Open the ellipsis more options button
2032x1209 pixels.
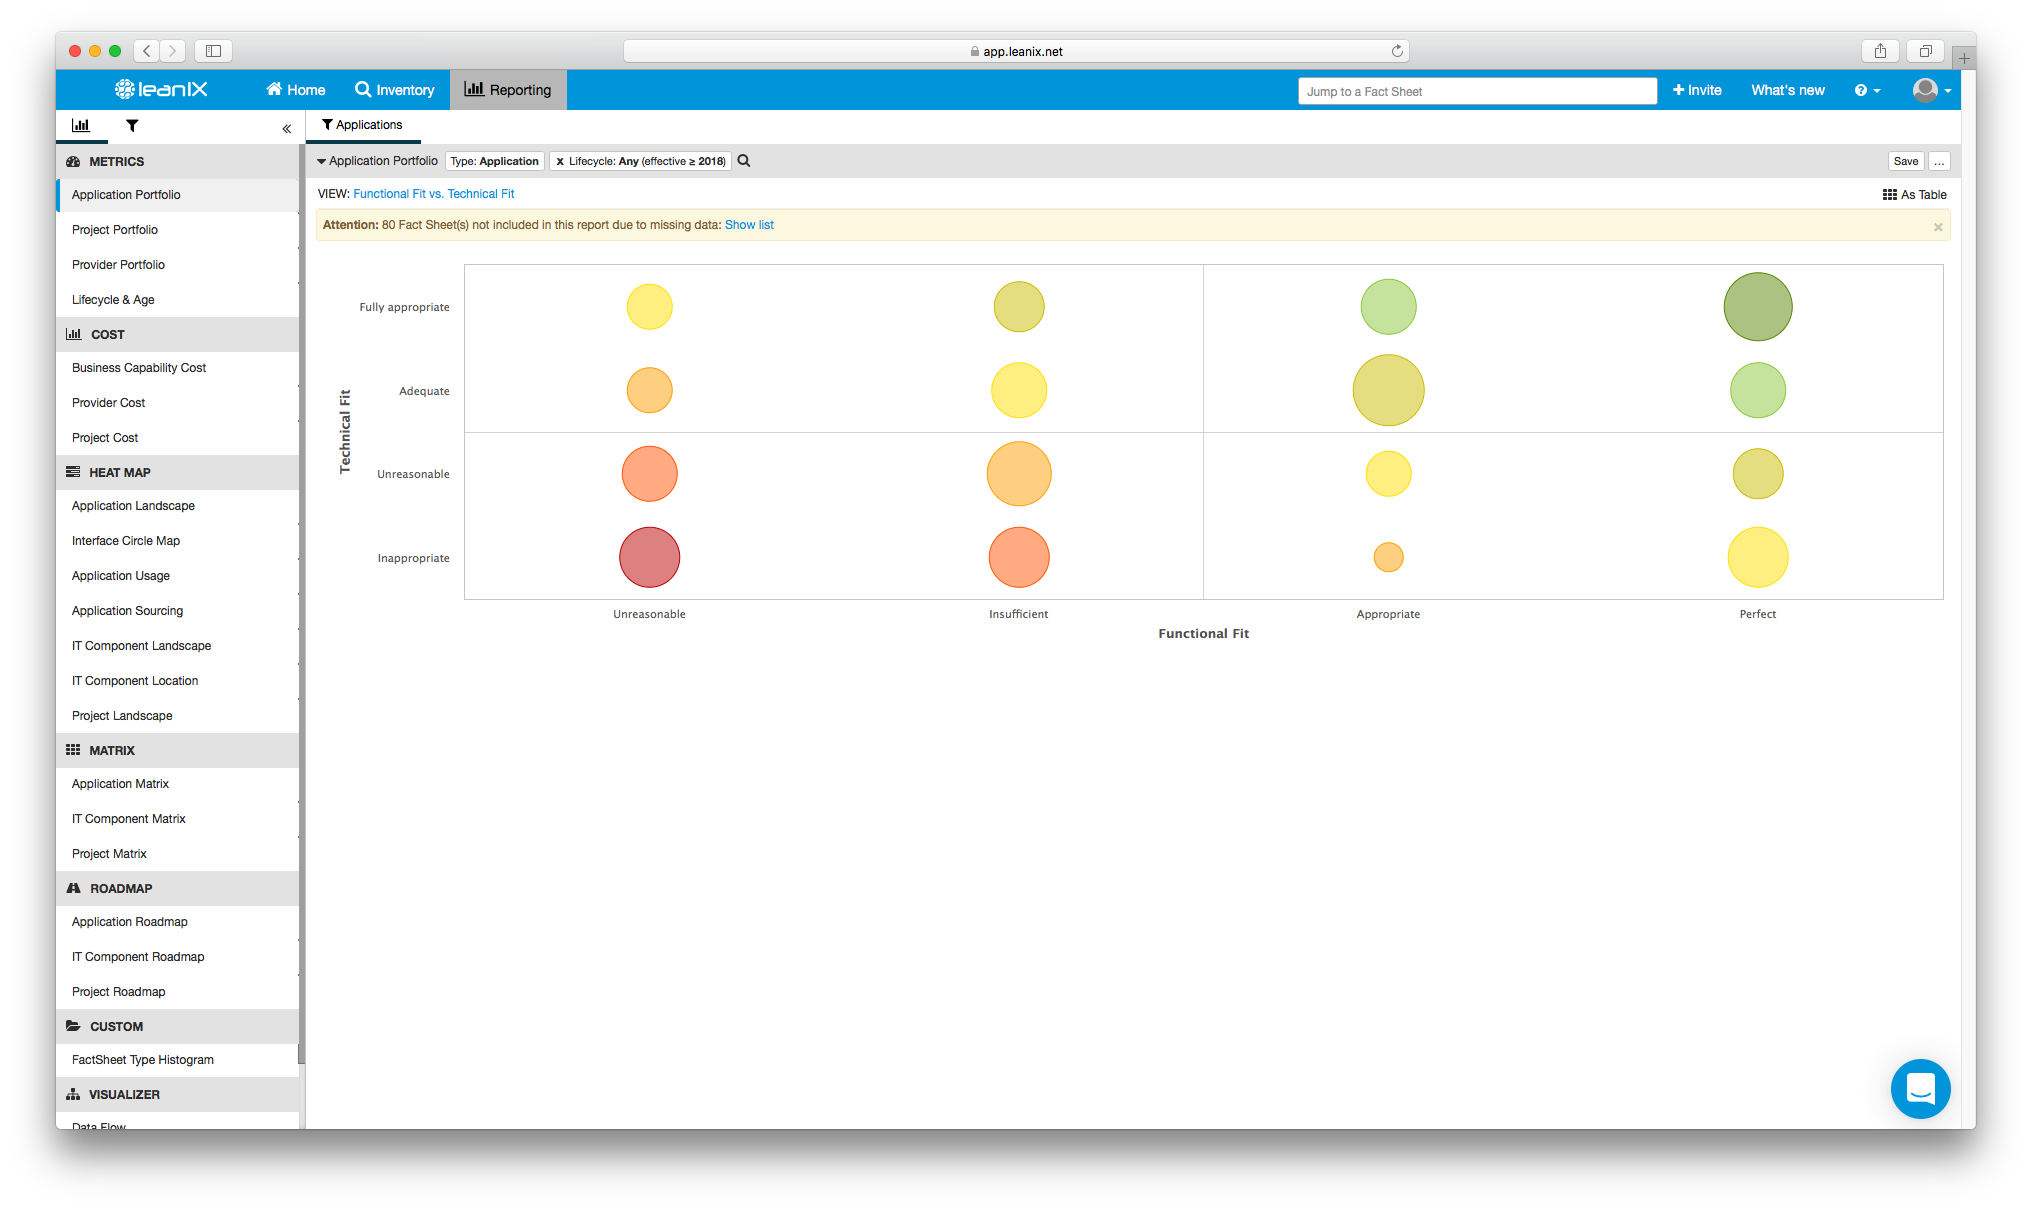(1939, 161)
